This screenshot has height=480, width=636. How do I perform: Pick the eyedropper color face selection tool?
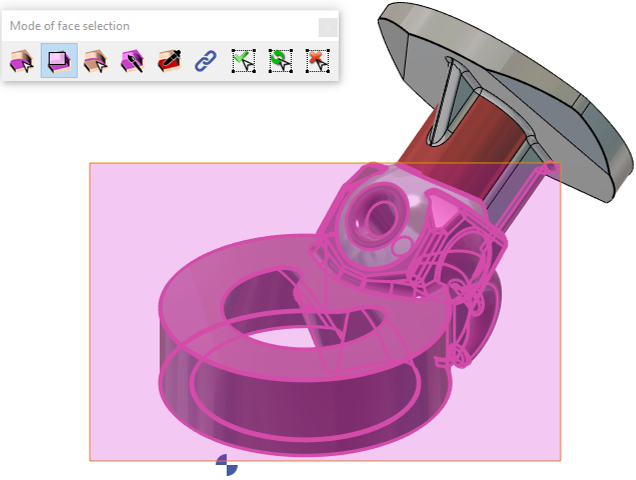click(169, 61)
